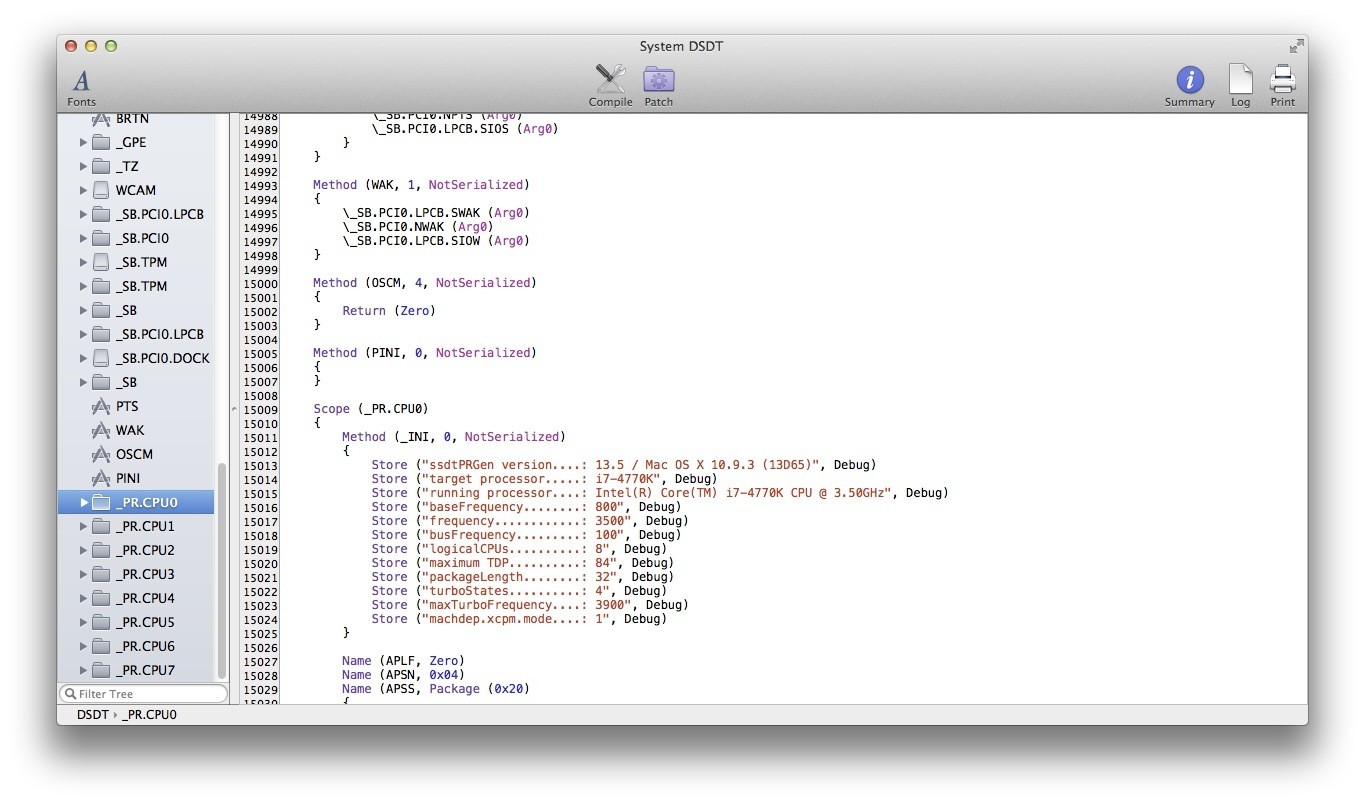This screenshot has width=1365, height=804.
Task: Expand the _GPE tree node
Action: (83, 143)
